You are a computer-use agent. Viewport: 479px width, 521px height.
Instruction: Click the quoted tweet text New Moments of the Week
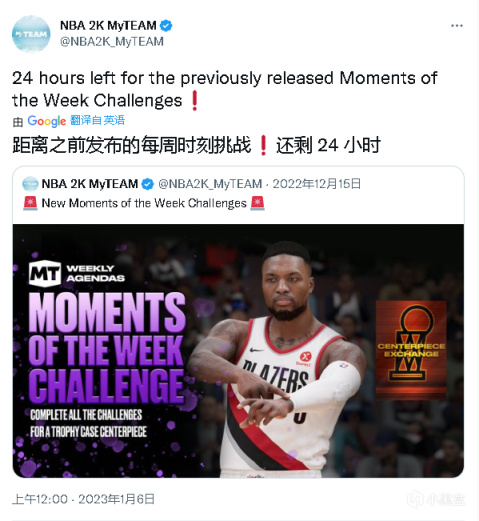tap(144, 203)
